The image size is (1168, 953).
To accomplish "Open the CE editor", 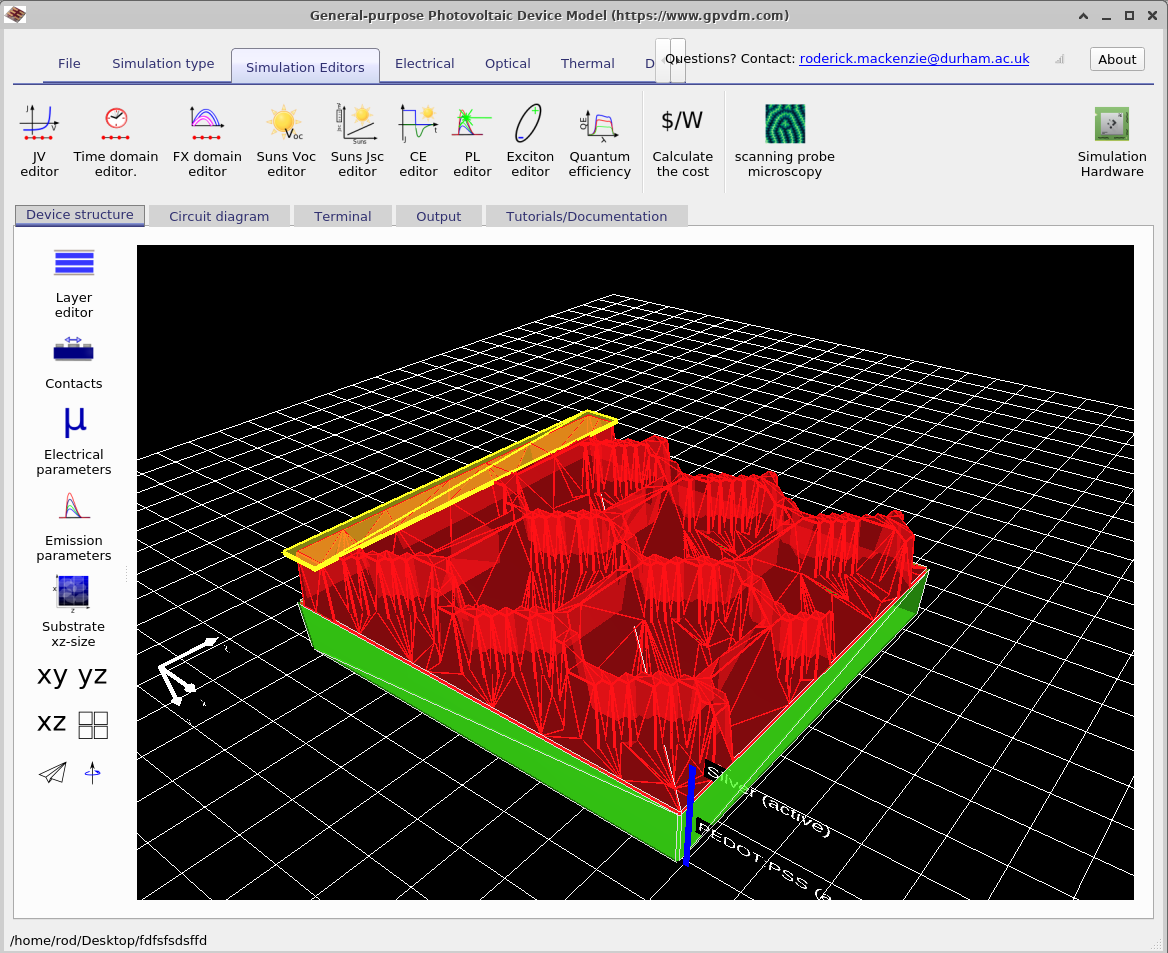I will click(418, 140).
